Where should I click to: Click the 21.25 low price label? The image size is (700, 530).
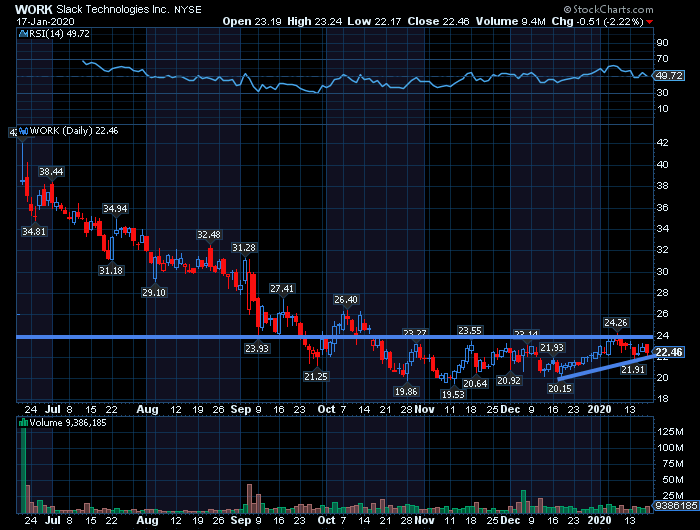[x=316, y=376]
